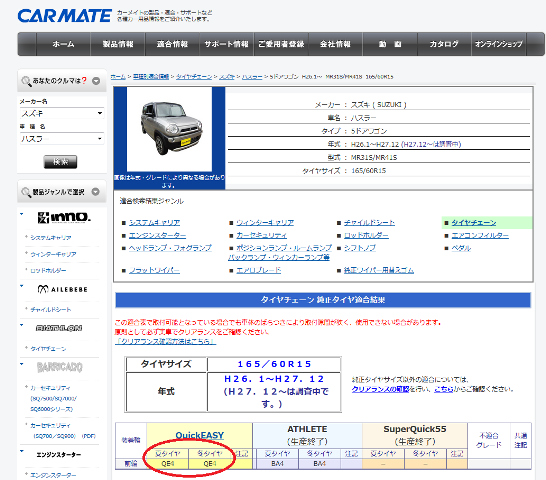Open the QuickEASY product link in the results
The image size is (546, 480).
200,435
